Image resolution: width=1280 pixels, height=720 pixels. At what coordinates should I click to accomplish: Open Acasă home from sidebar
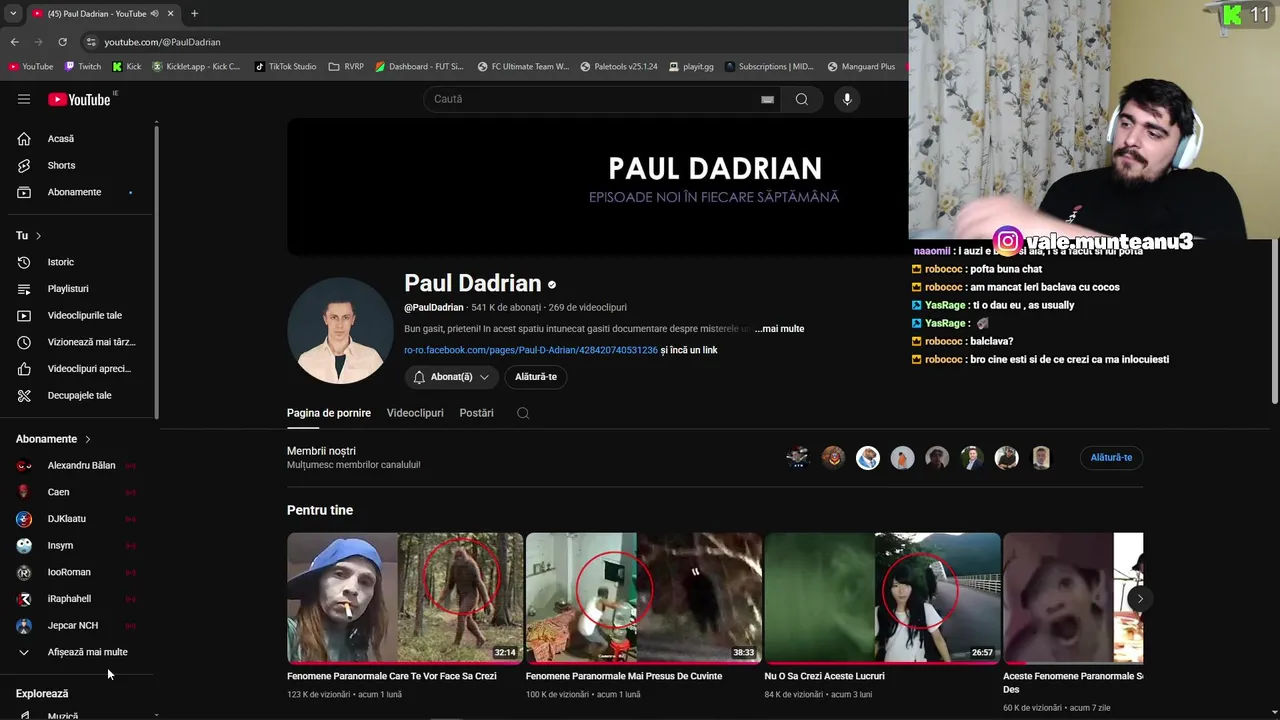coord(78,139)
